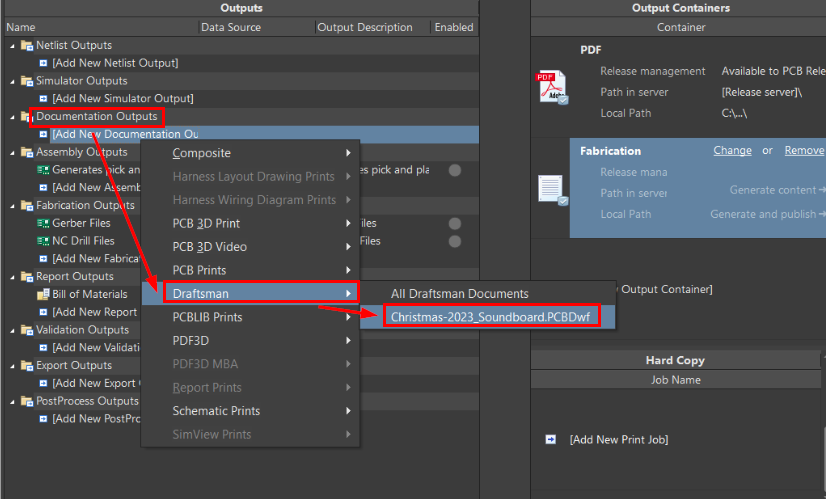Enable the pick and place output toggle

coord(455,170)
